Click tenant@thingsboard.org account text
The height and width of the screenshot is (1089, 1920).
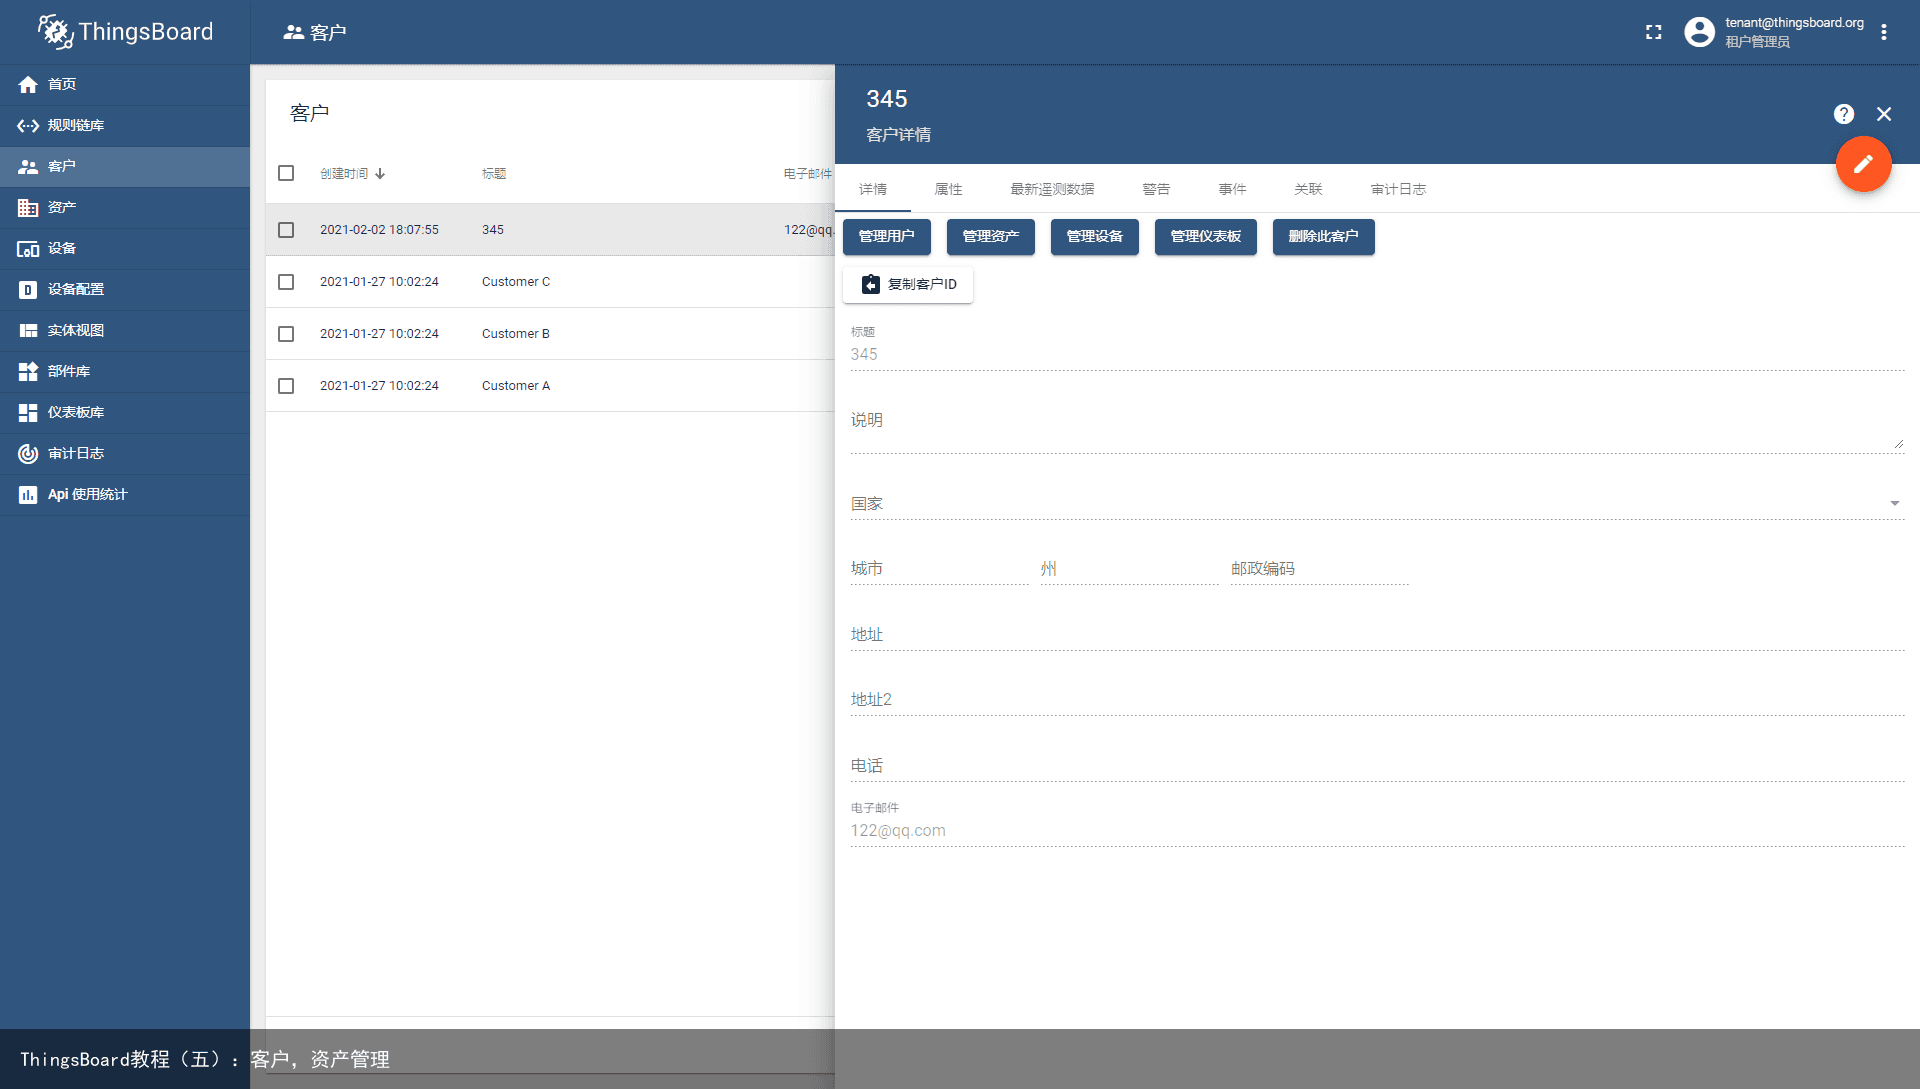click(x=1794, y=23)
